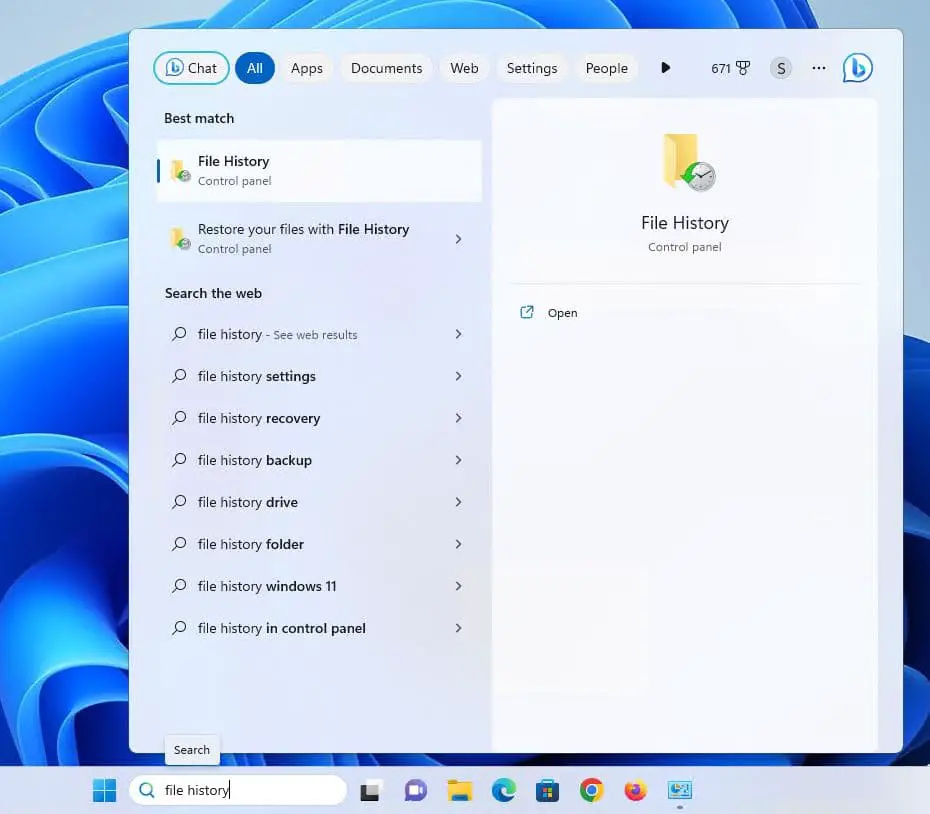Launch Firefox from the taskbar

[x=635, y=791]
